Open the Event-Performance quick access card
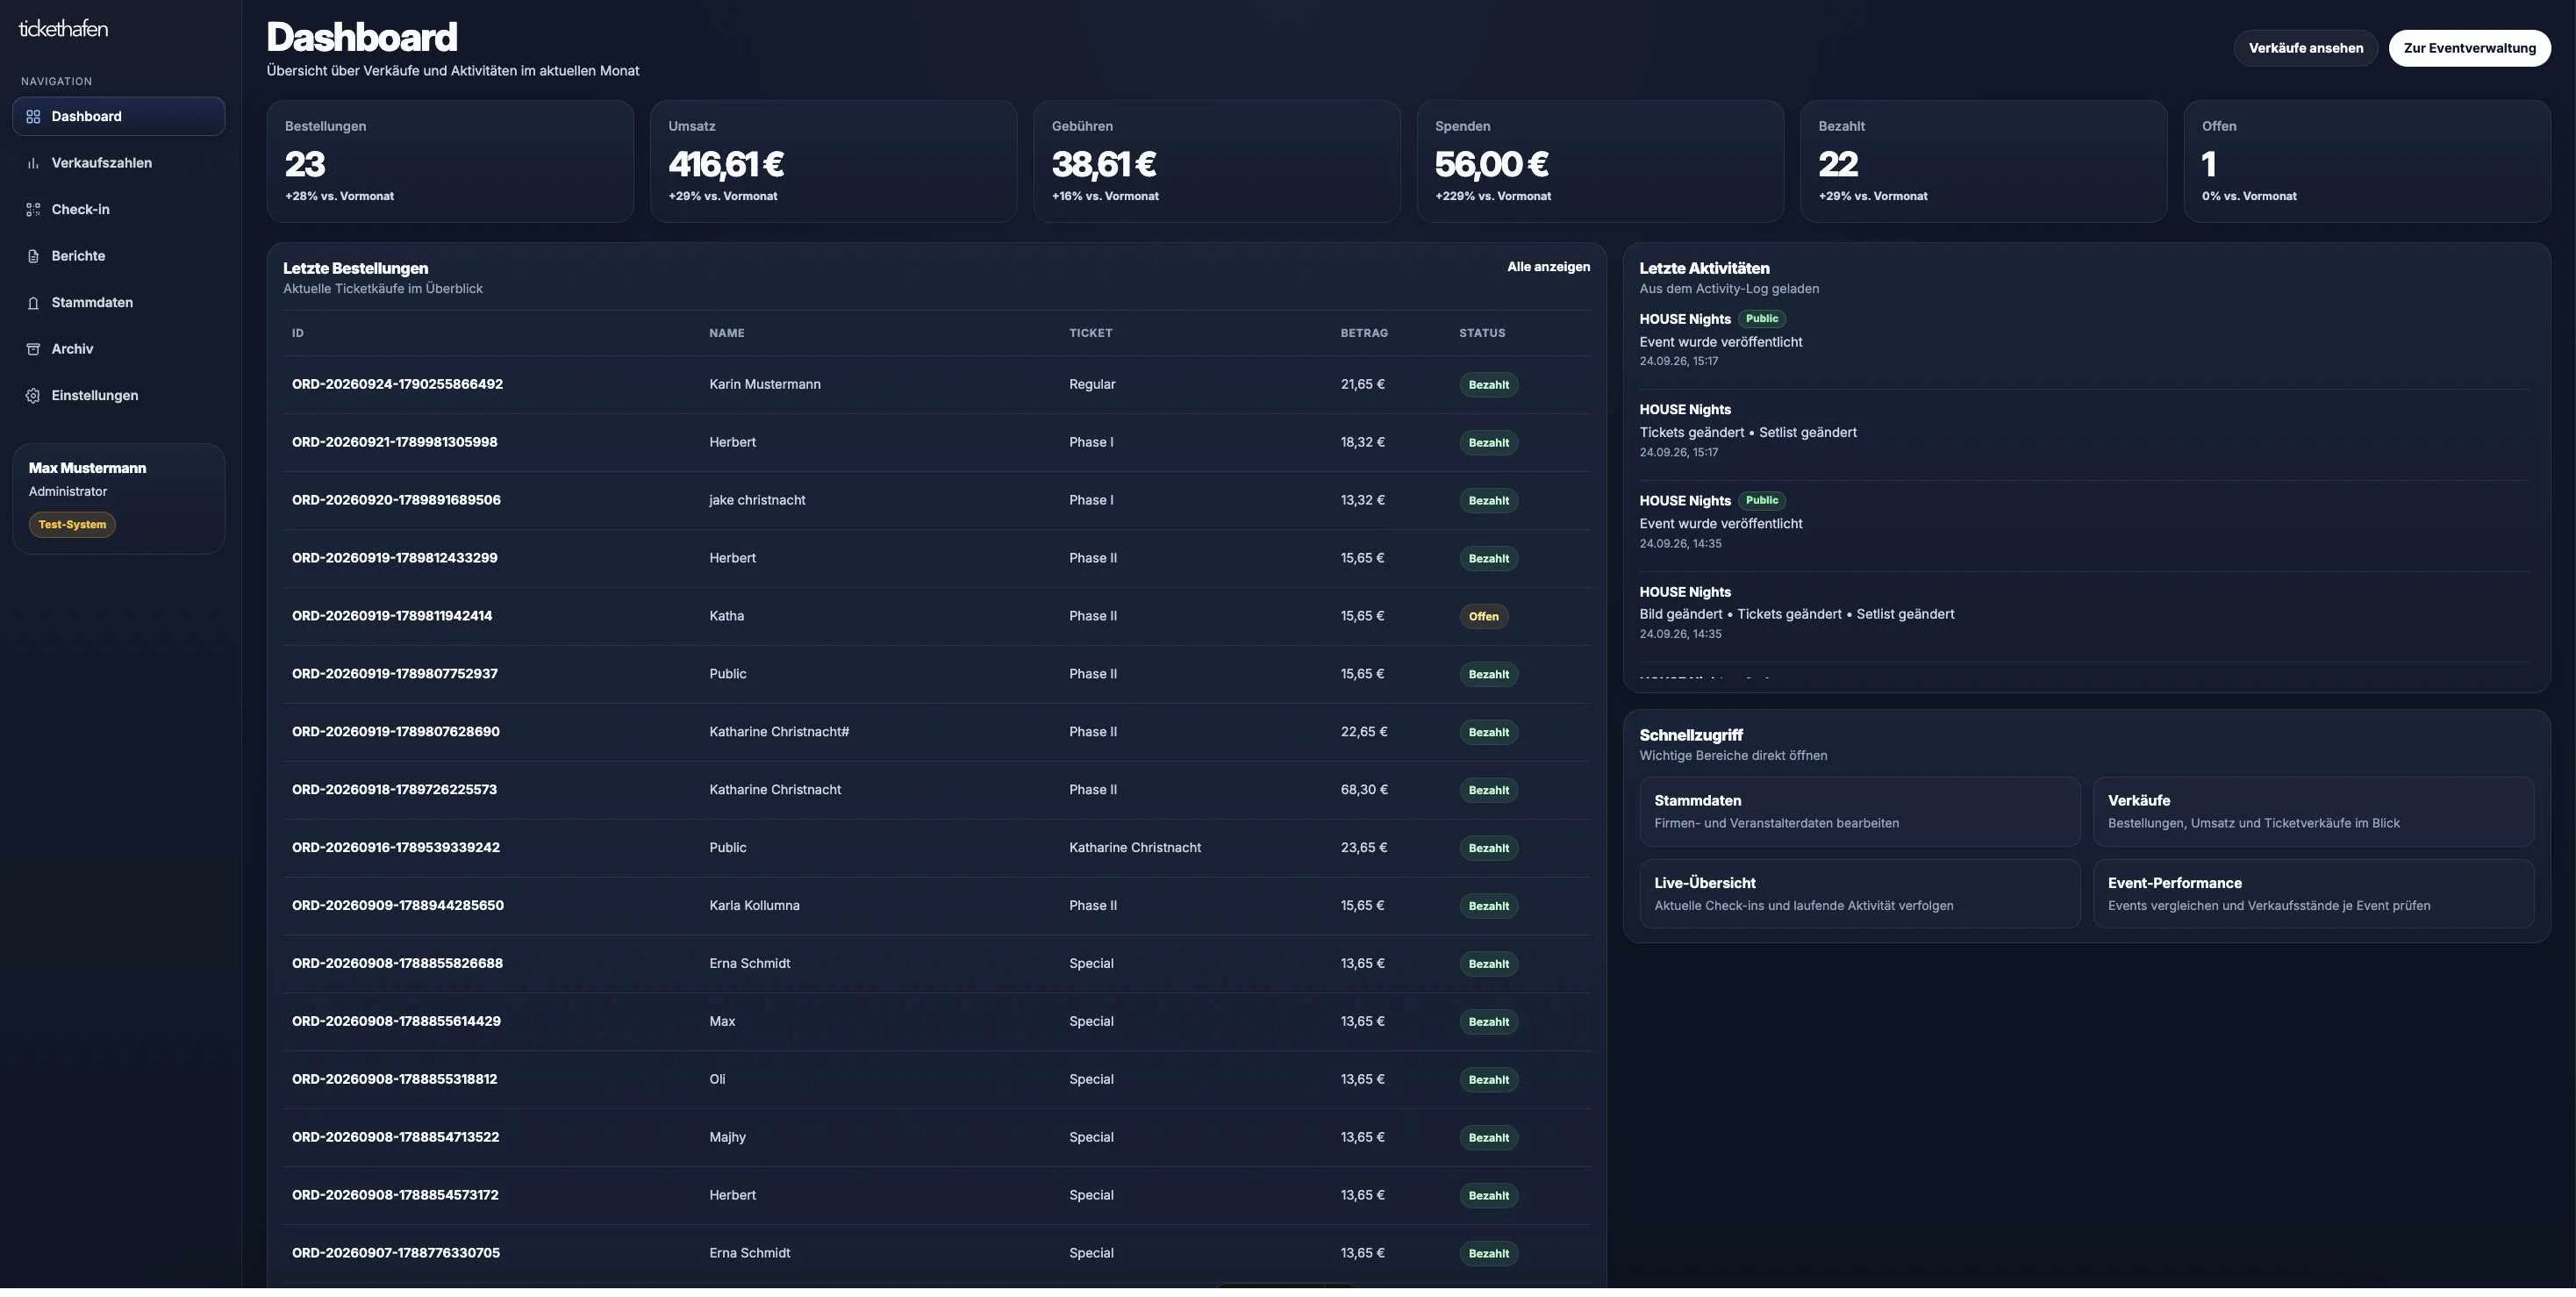2576x1297 pixels. point(2313,894)
